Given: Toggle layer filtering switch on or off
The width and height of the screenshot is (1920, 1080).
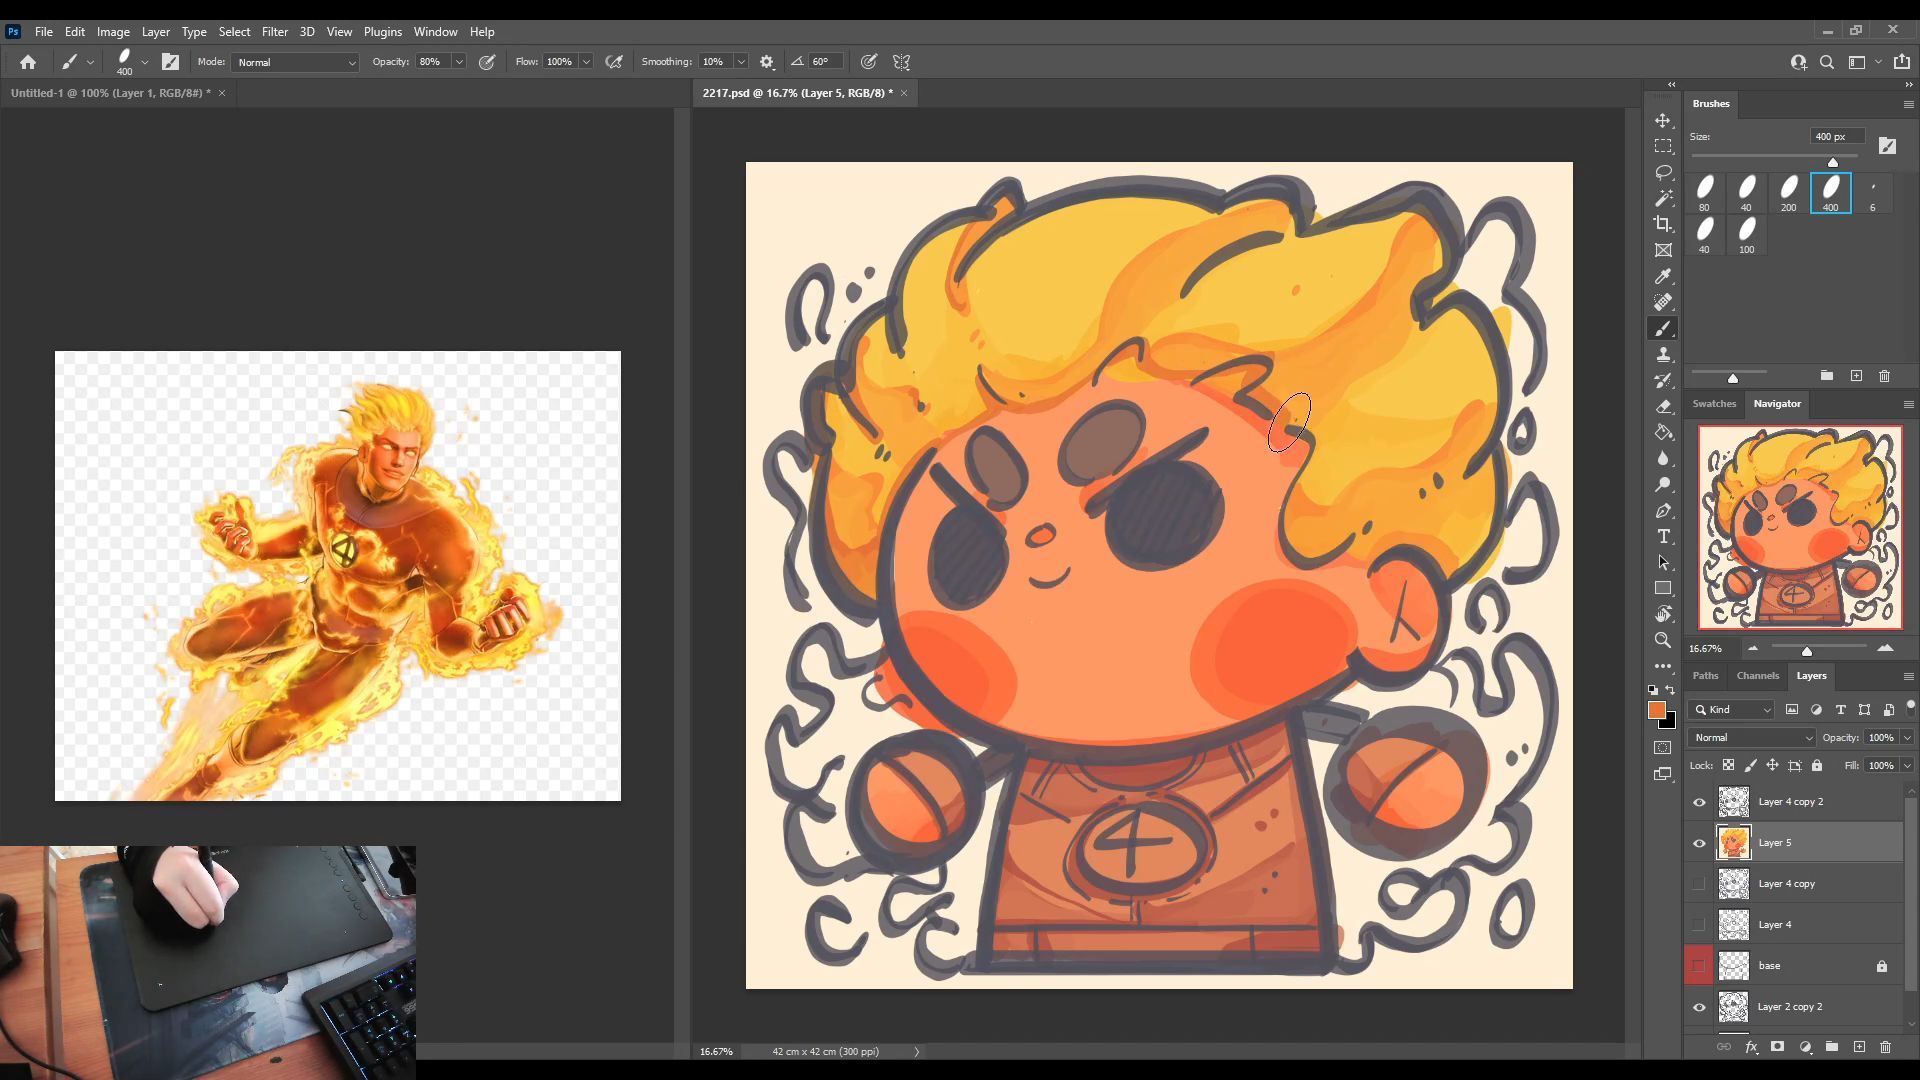Looking at the screenshot, I should tap(1910, 707).
